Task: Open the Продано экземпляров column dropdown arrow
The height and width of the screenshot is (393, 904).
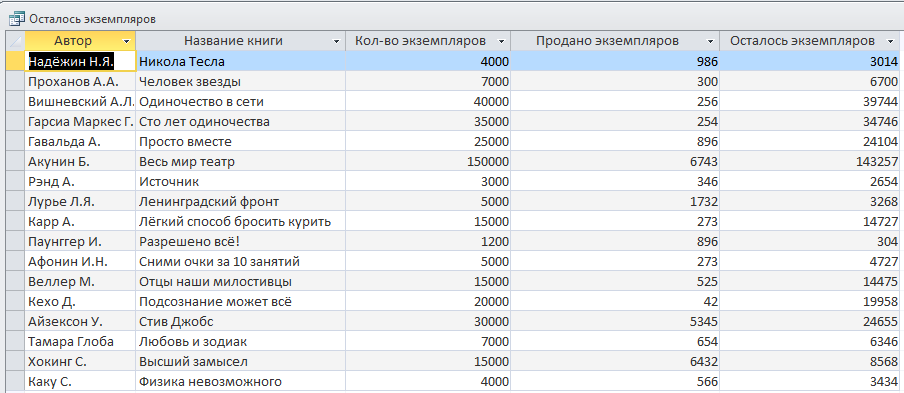Action: pyautogui.click(x=710, y=41)
